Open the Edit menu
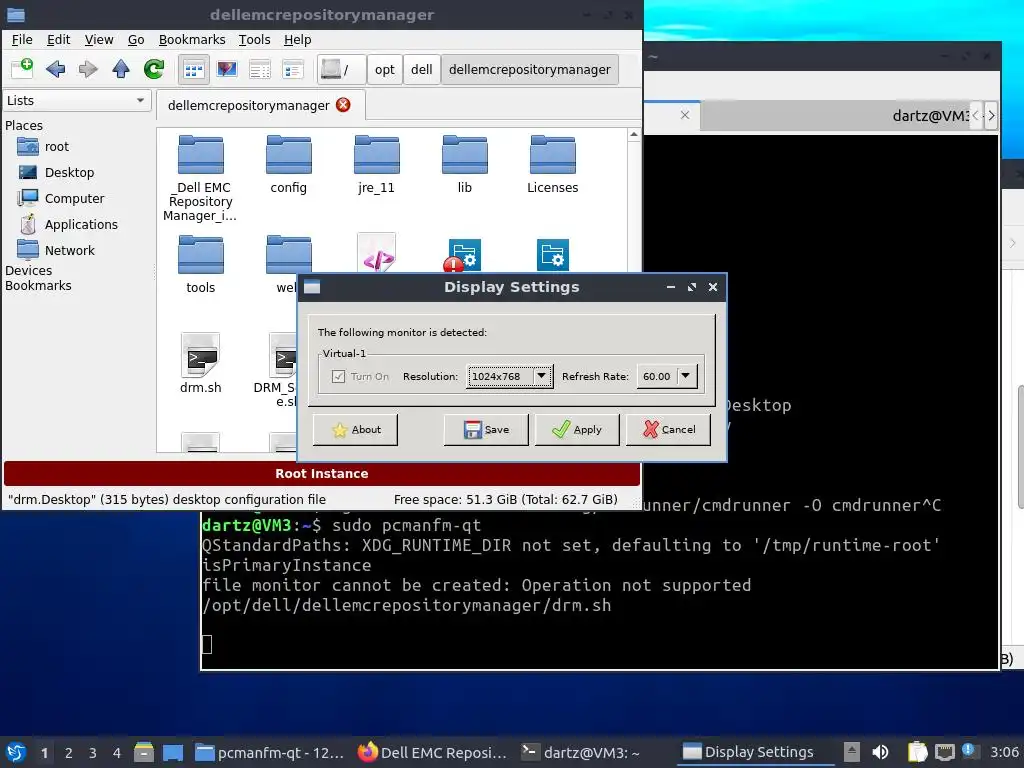This screenshot has width=1024, height=768. 58,40
